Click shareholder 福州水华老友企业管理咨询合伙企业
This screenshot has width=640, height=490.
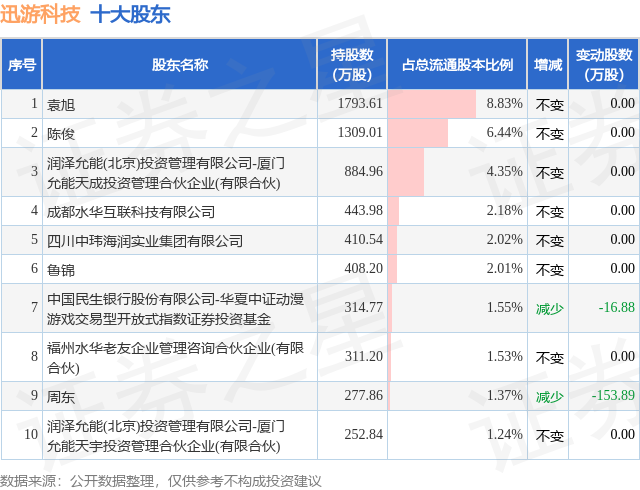176,358
